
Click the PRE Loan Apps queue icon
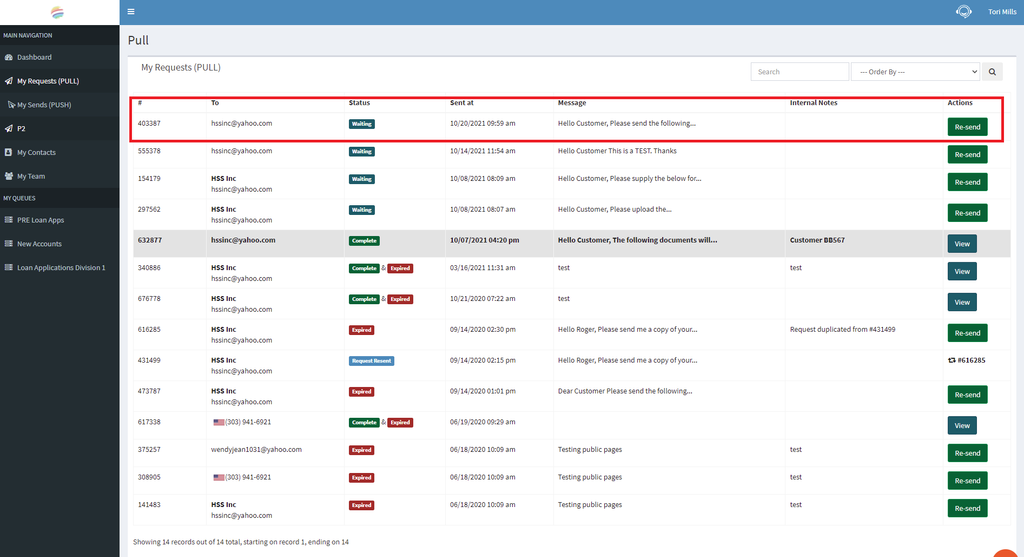click(8, 220)
